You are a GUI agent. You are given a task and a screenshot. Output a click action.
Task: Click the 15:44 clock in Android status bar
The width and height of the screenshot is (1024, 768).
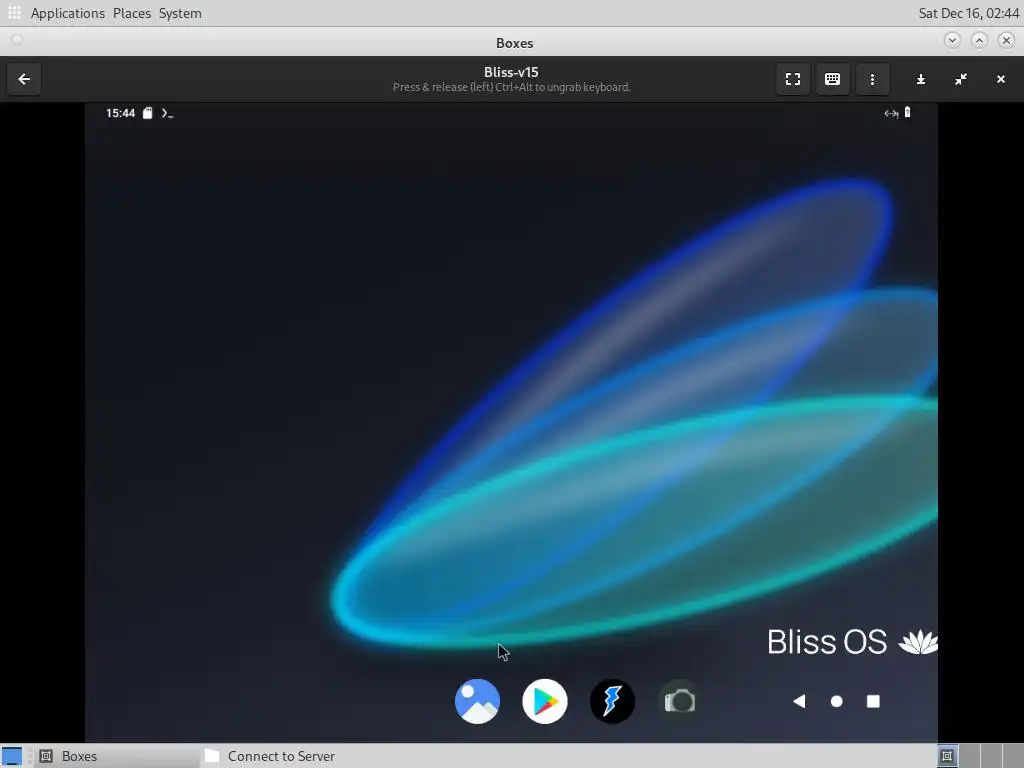click(121, 113)
